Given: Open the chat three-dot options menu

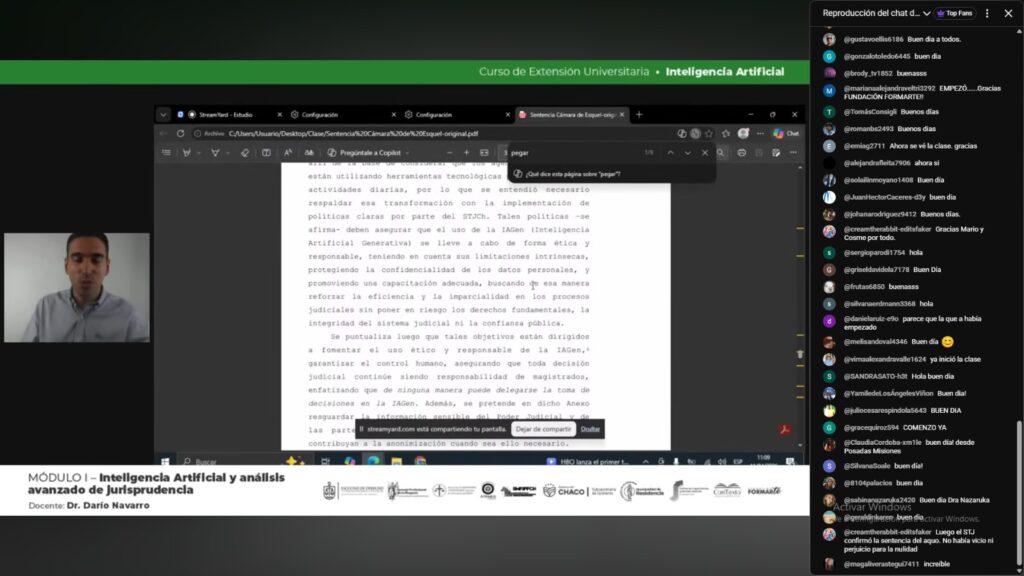Looking at the screenshot, I should tap(987, 13).
